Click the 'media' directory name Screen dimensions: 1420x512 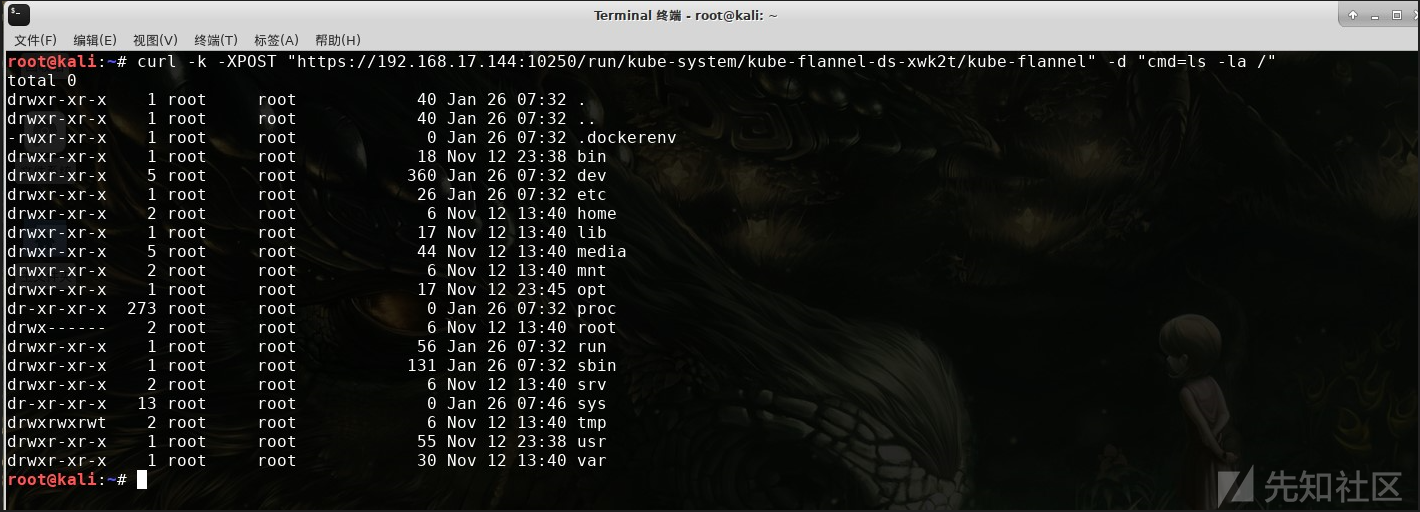coord(602,252)
